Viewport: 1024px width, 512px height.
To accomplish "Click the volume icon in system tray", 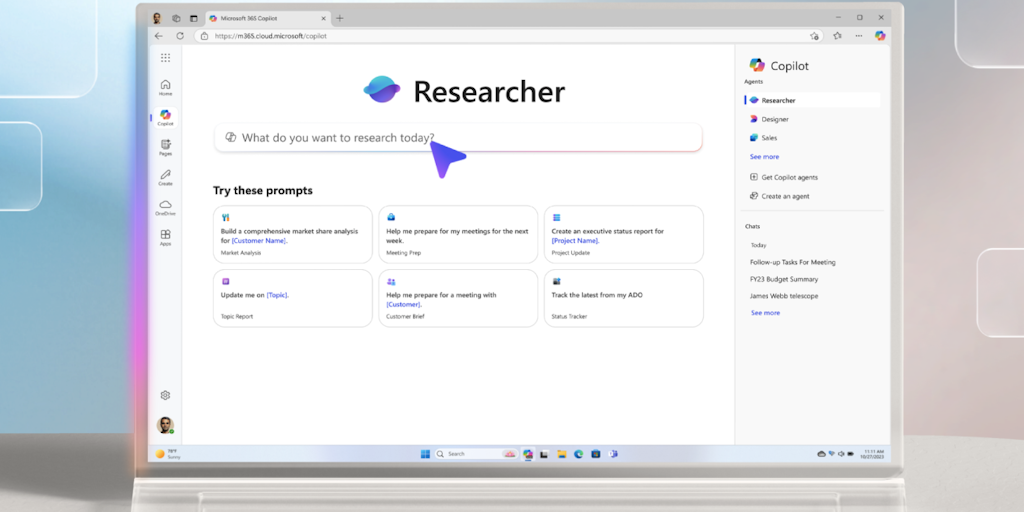I will tap(841, 454).
